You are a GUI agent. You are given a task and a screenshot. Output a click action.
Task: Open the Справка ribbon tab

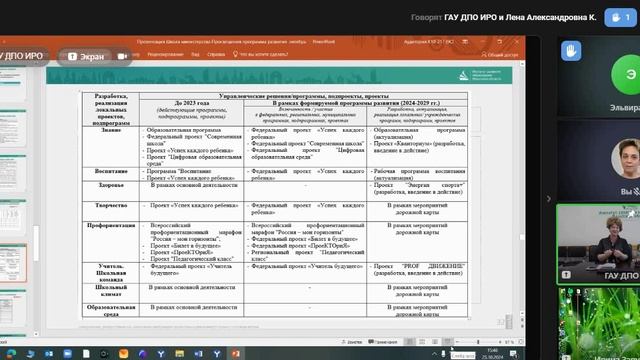tap(216, 54)
